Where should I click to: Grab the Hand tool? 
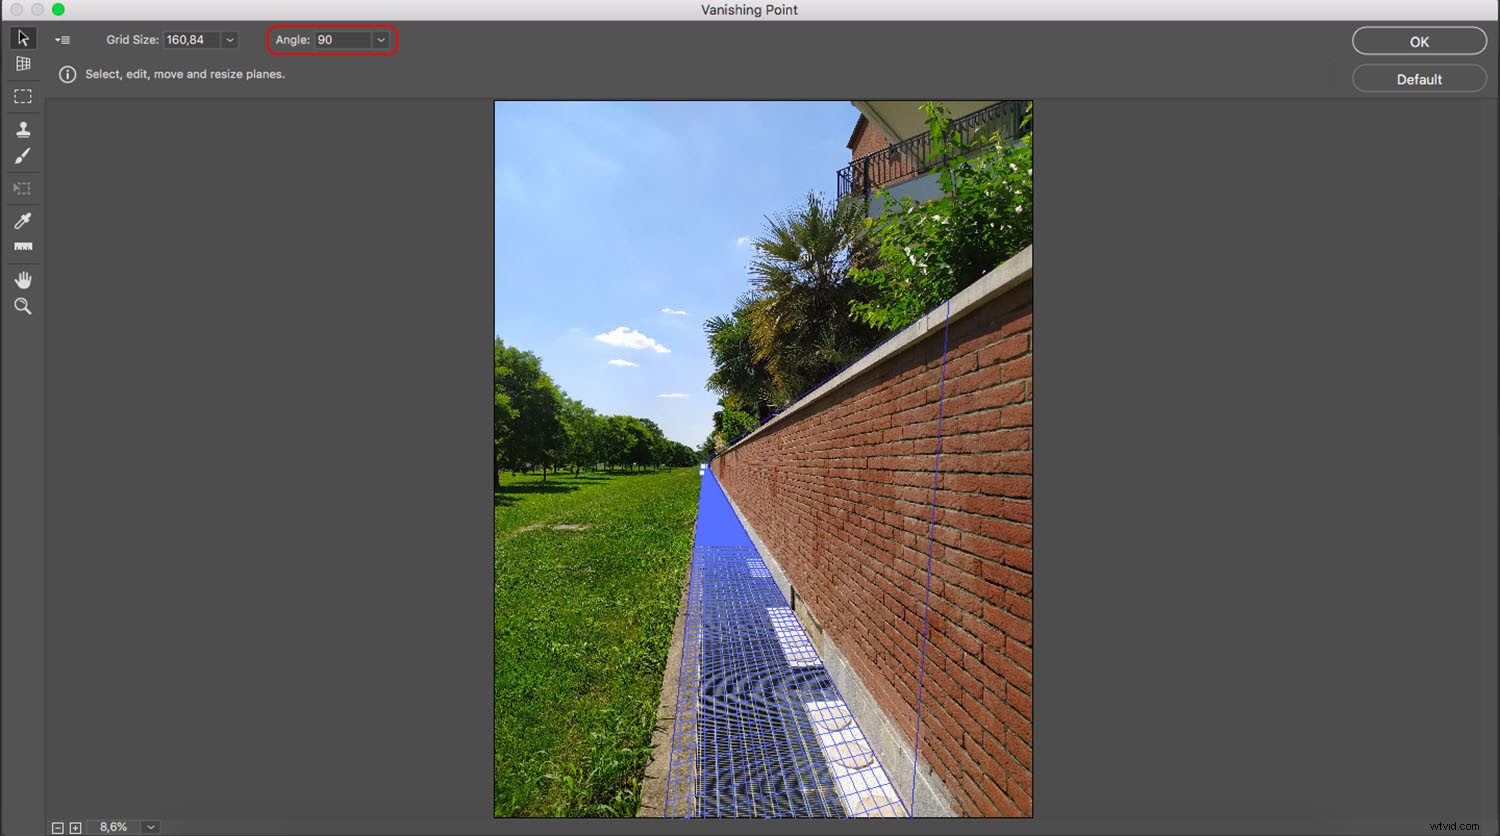23,279
